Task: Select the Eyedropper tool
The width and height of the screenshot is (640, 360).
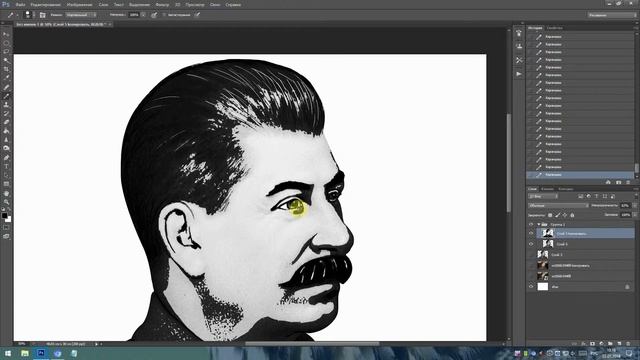Action: click(6, 78)
